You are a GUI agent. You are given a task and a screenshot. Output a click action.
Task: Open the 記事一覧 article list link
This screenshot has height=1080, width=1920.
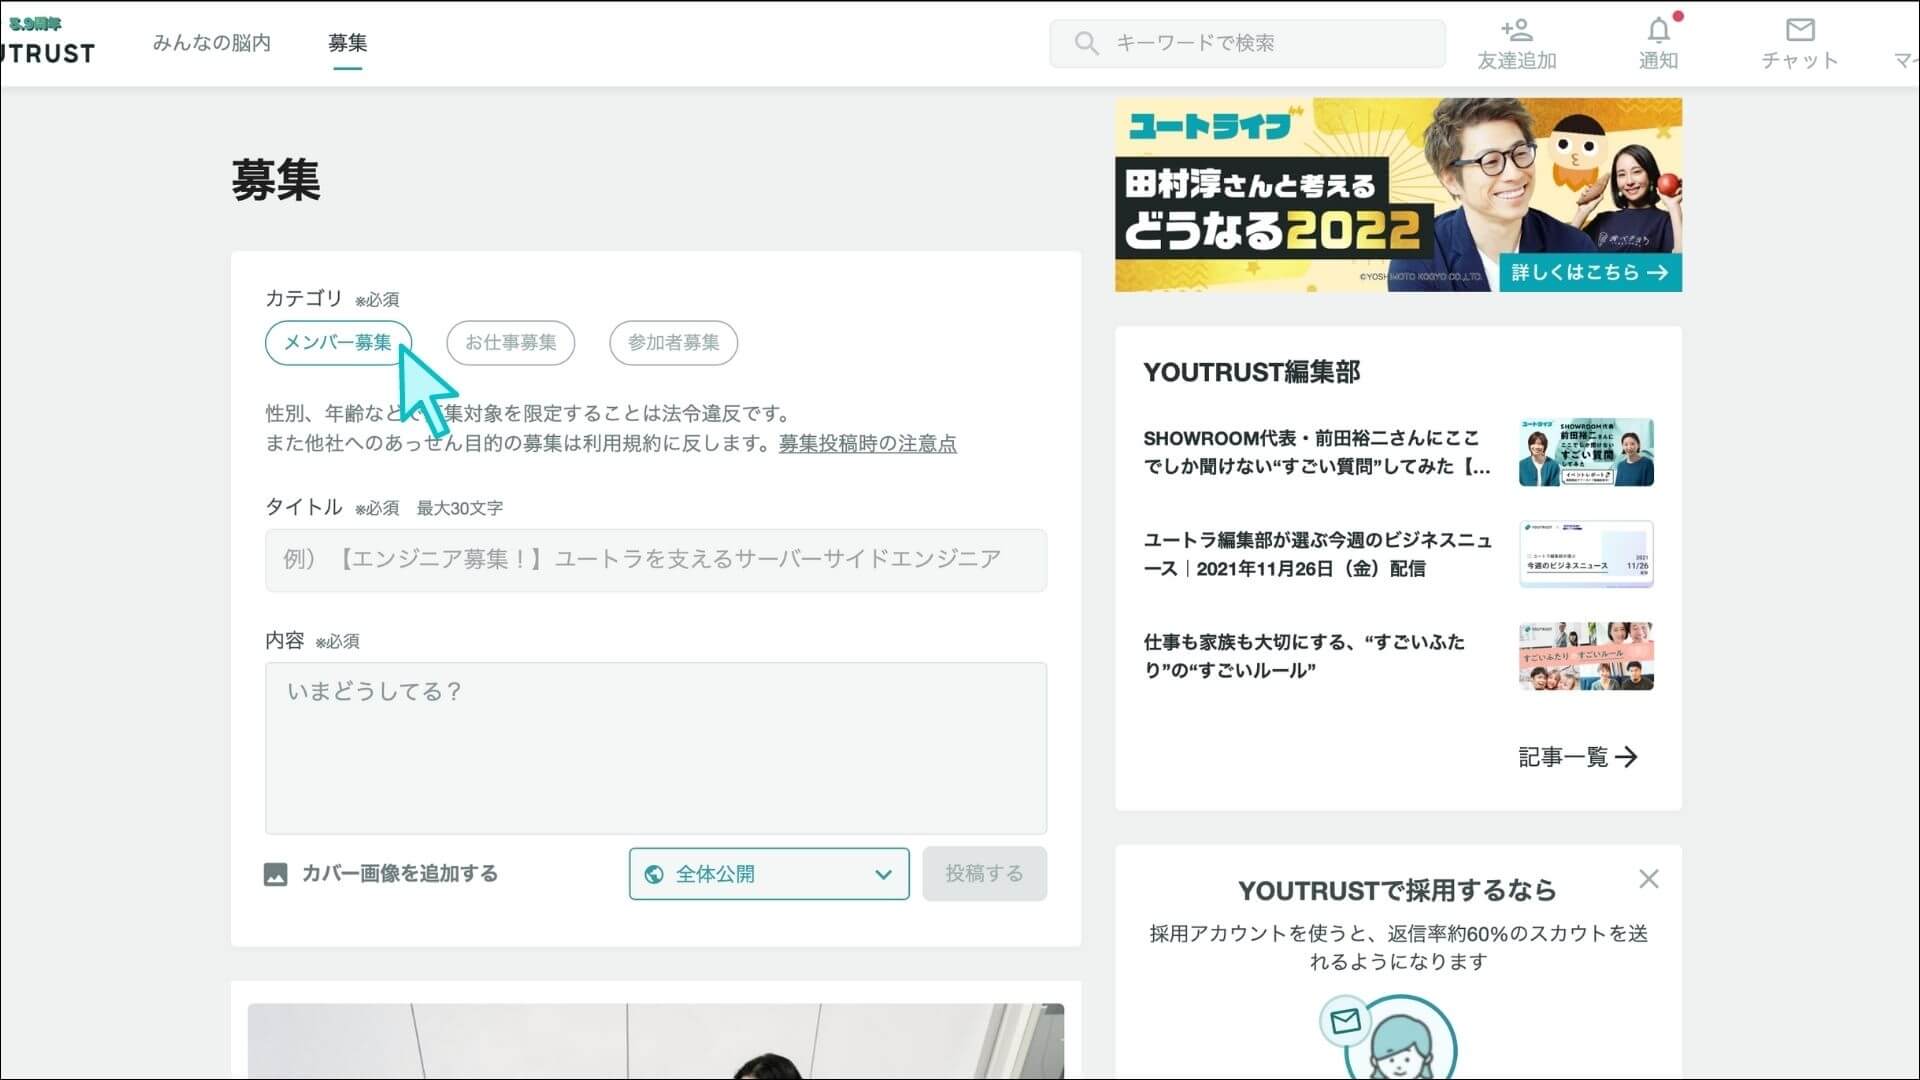coord(1578,757)
